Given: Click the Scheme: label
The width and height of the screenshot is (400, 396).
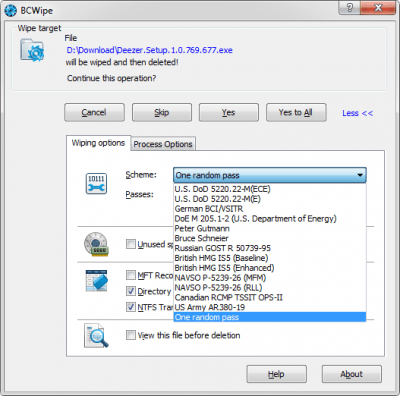Looking at the screenshot, I should click(x=141, y=175).
